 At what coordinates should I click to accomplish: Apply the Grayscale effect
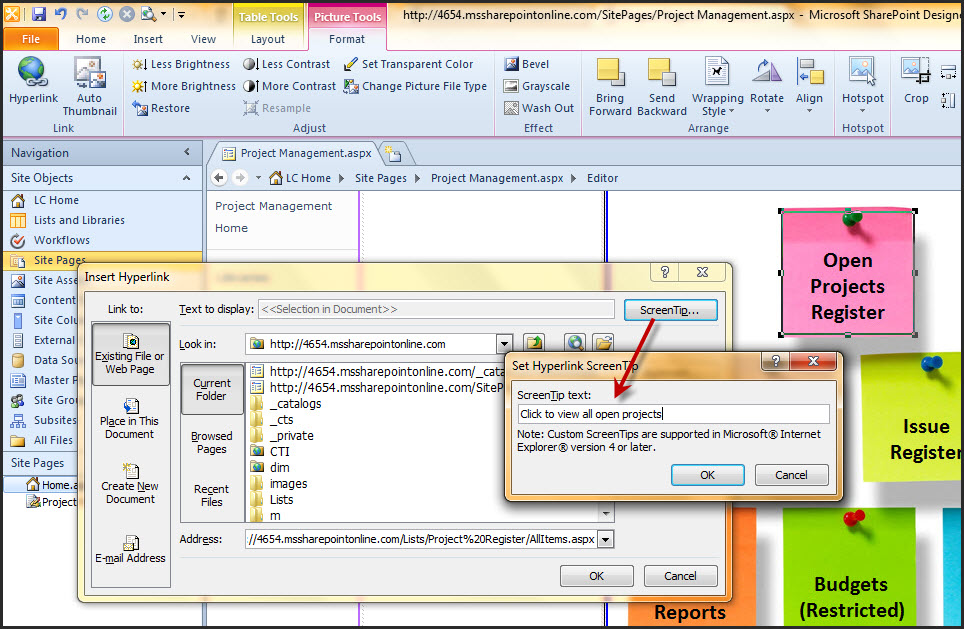pyautogui.click(x=537, y=86)
